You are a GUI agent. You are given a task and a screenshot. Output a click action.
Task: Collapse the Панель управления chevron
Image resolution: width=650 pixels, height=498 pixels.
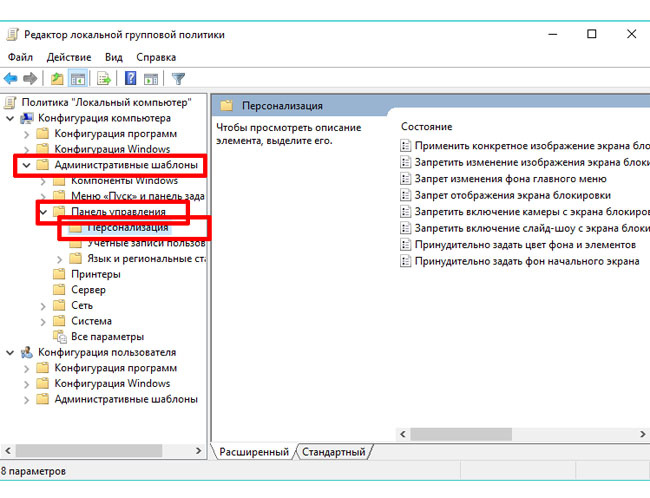43,212
